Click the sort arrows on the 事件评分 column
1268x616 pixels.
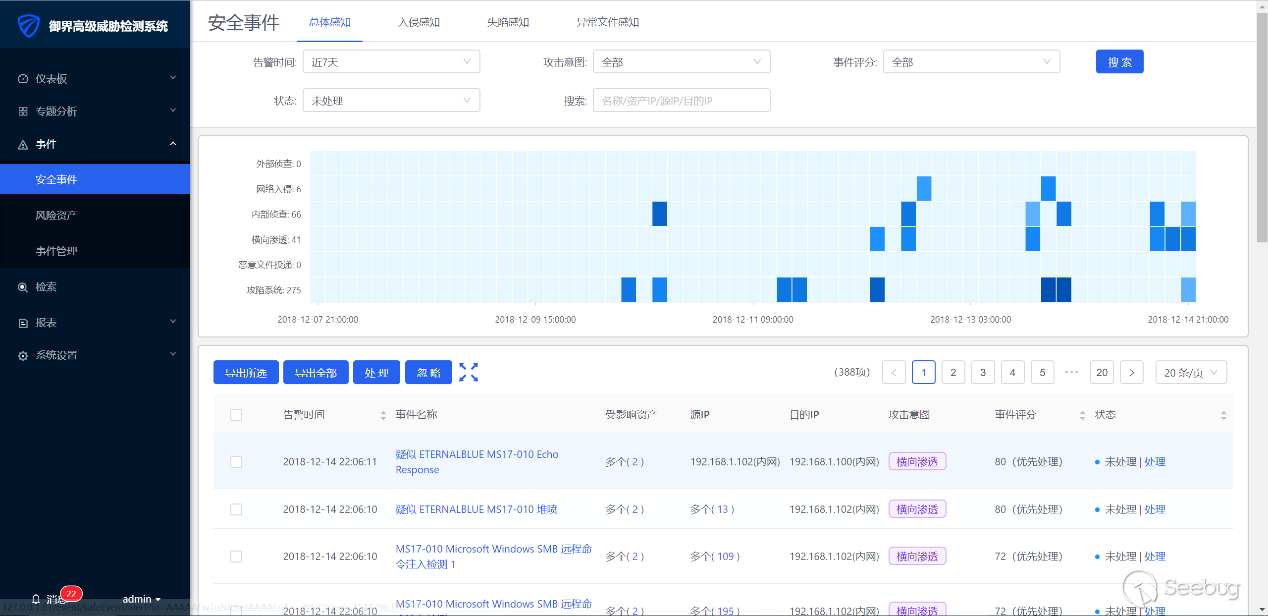[x=1083, y=415]
